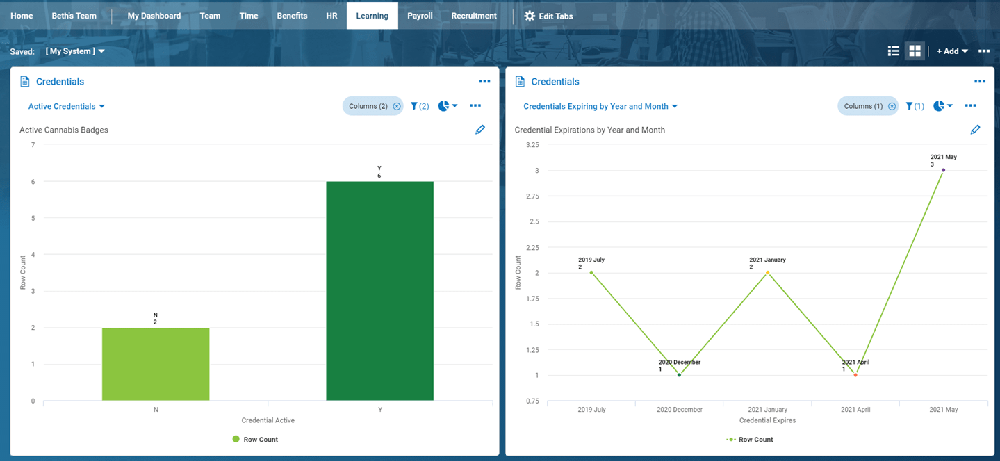The image size is (1000, 461).
Task: Open the + Add dropdown
Action: coord(952,51)
